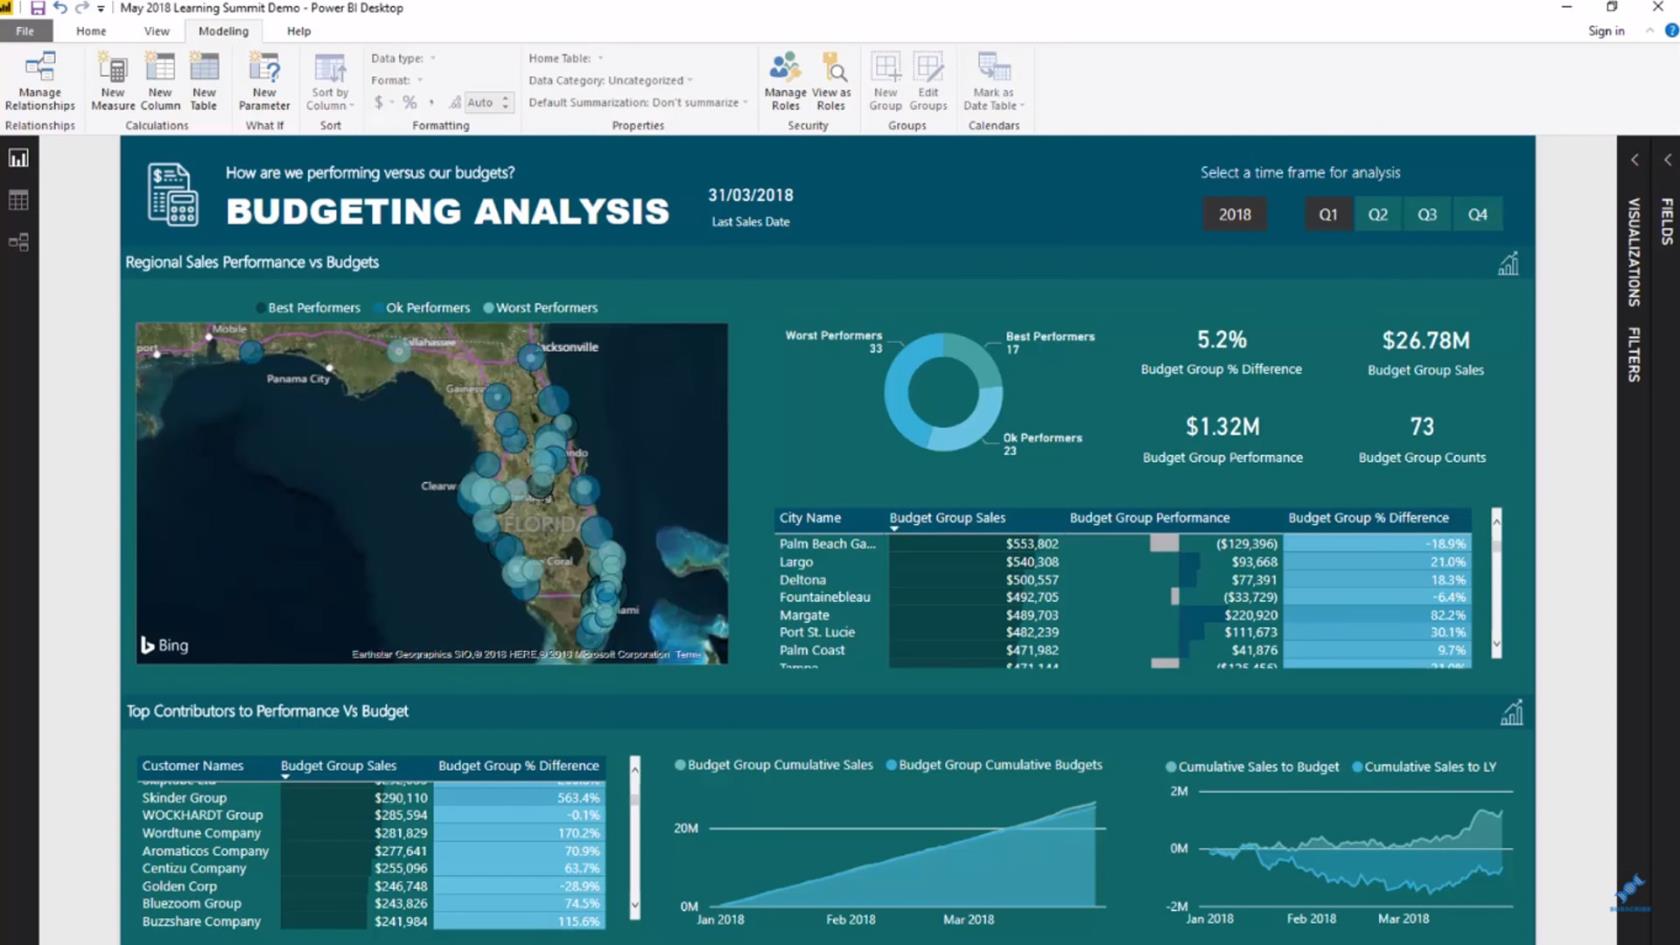Open Manage Roles

coord(785,82)
